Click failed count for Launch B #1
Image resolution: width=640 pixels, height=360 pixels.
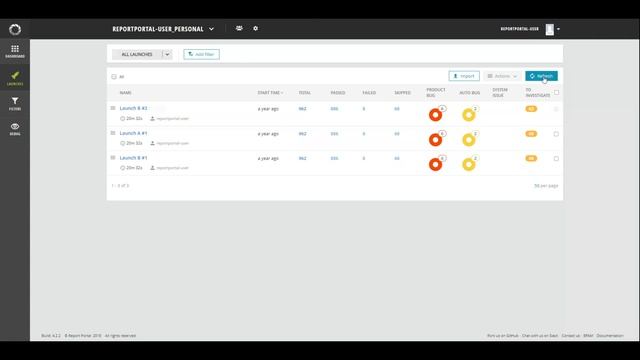click(x=364, y=158)
